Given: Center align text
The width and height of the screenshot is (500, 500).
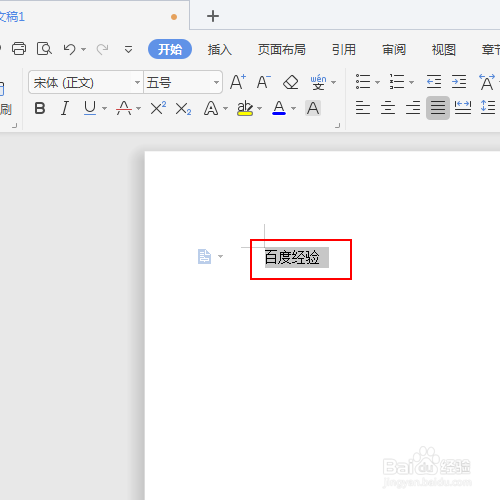Looking at the screenshot, I should click(388, 108).
